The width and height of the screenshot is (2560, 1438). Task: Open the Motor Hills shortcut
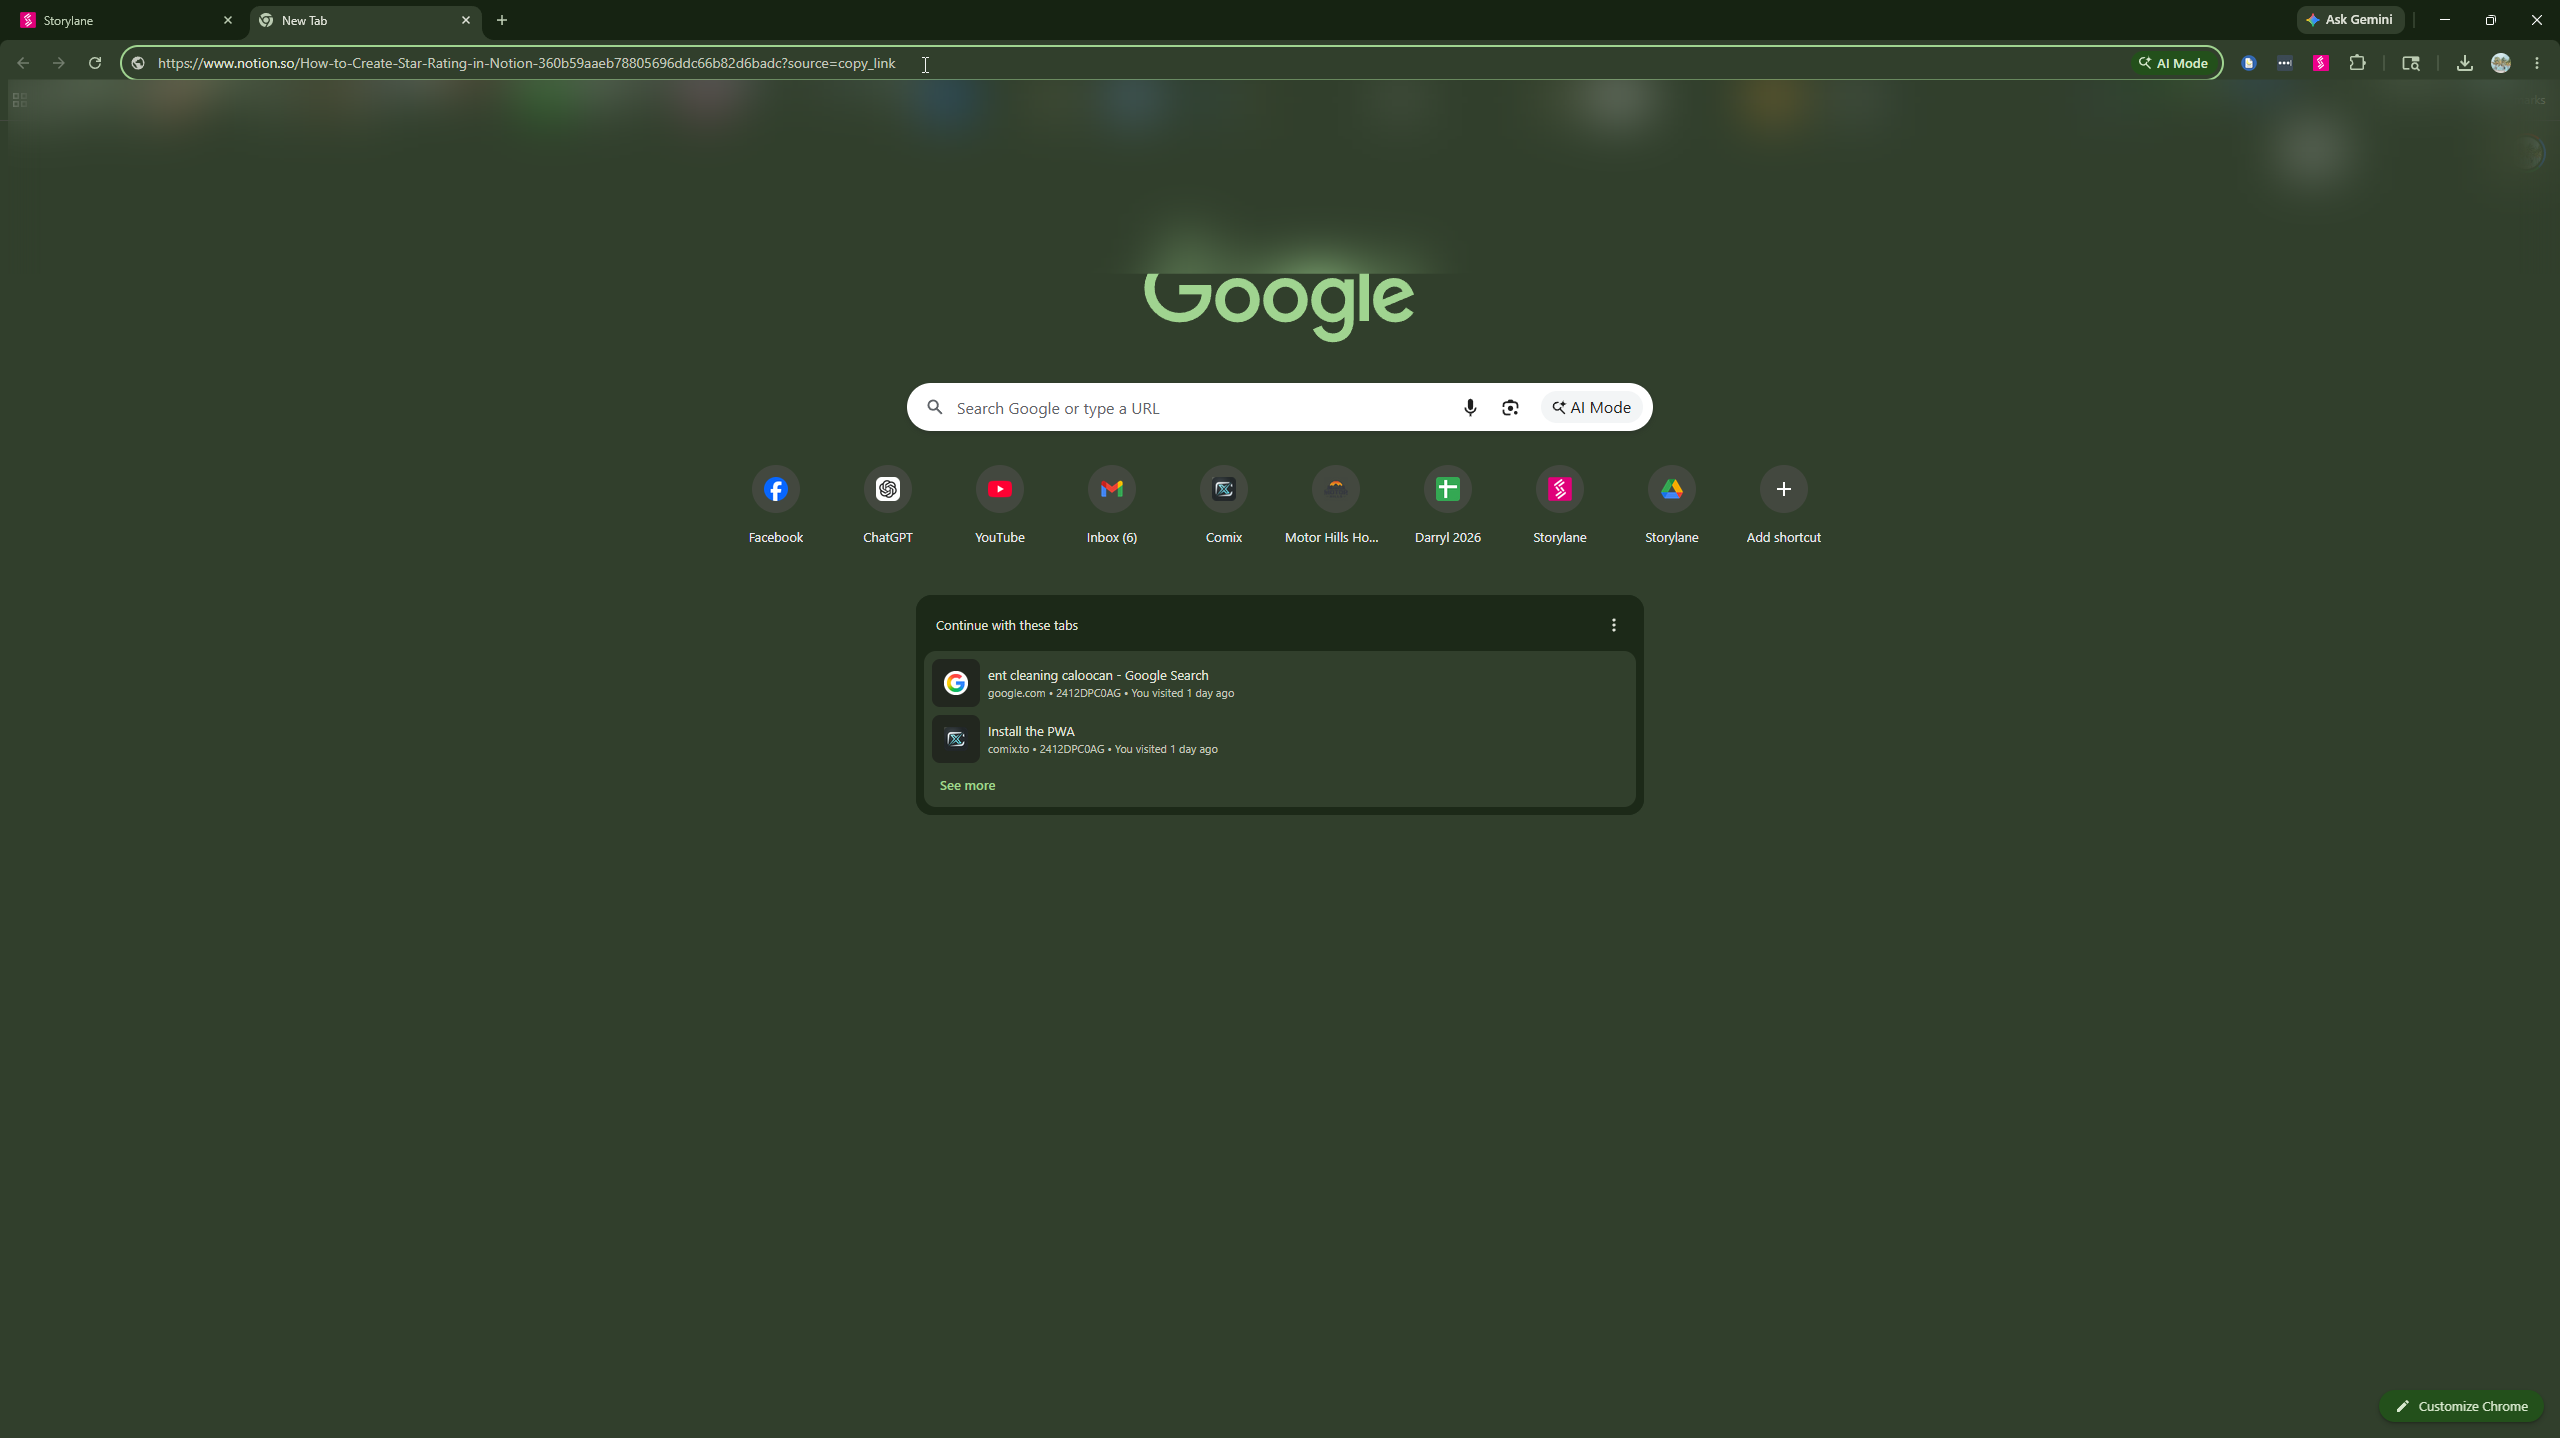click(x=1335, y=489)
